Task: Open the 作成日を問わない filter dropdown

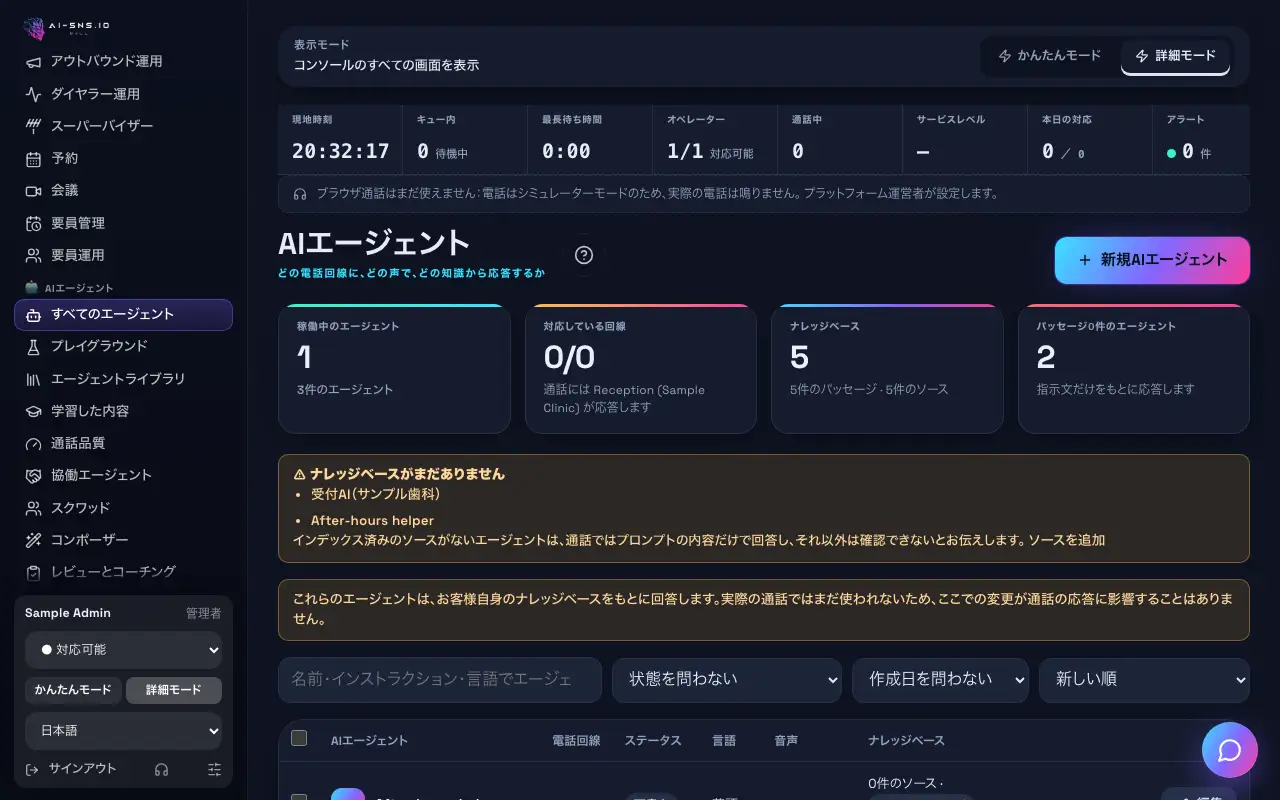Action: pyautogui.click(x=940, y=680)
